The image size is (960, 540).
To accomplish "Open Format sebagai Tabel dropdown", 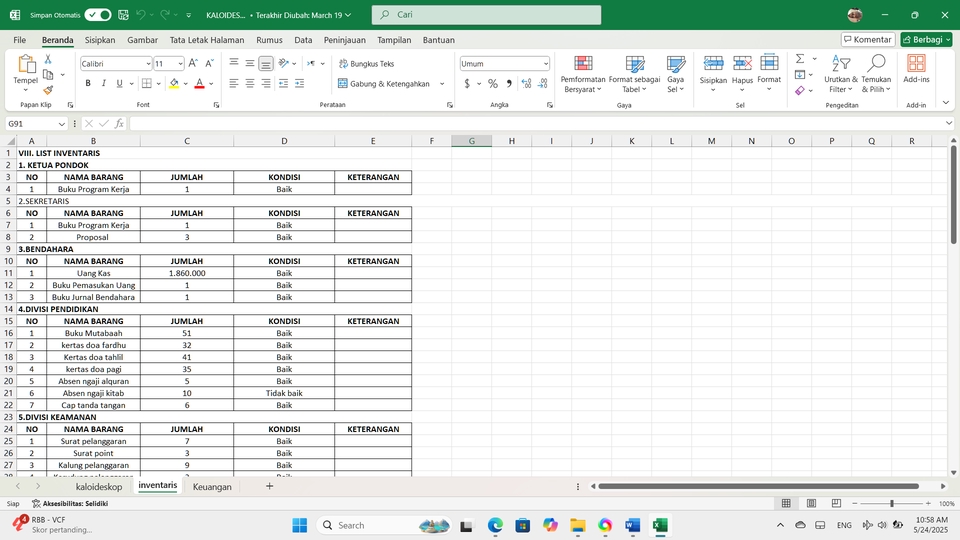I will [x=634, y=75].
